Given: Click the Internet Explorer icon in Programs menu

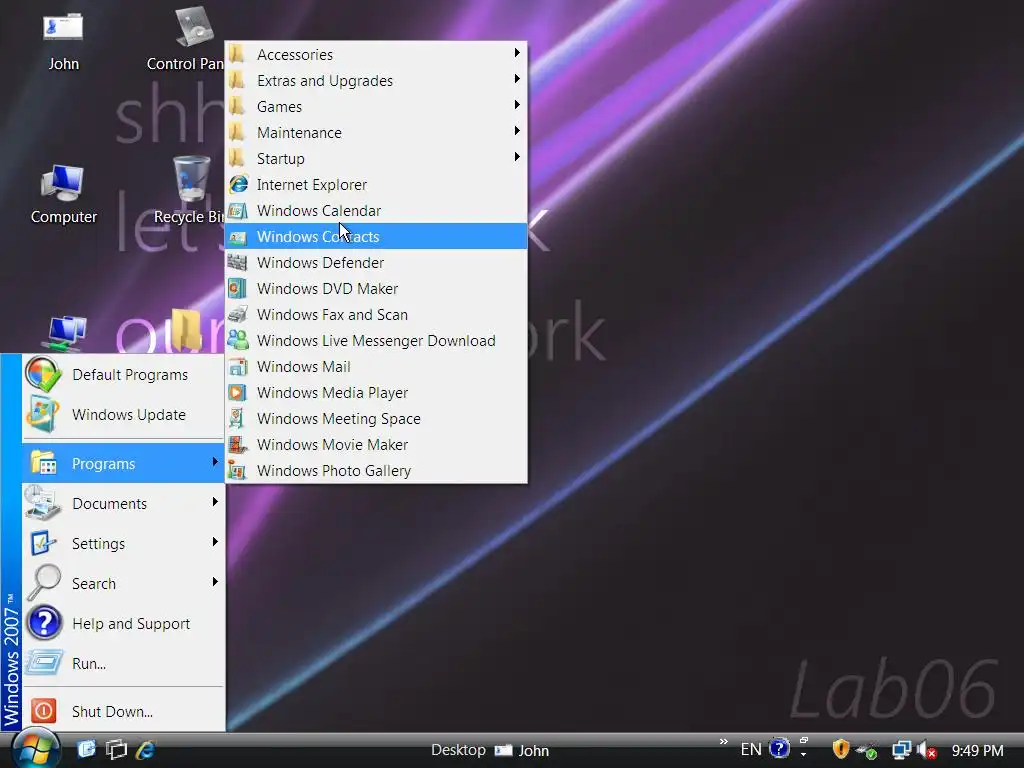Looking at the screenshot, I should [x=238, y=184].
